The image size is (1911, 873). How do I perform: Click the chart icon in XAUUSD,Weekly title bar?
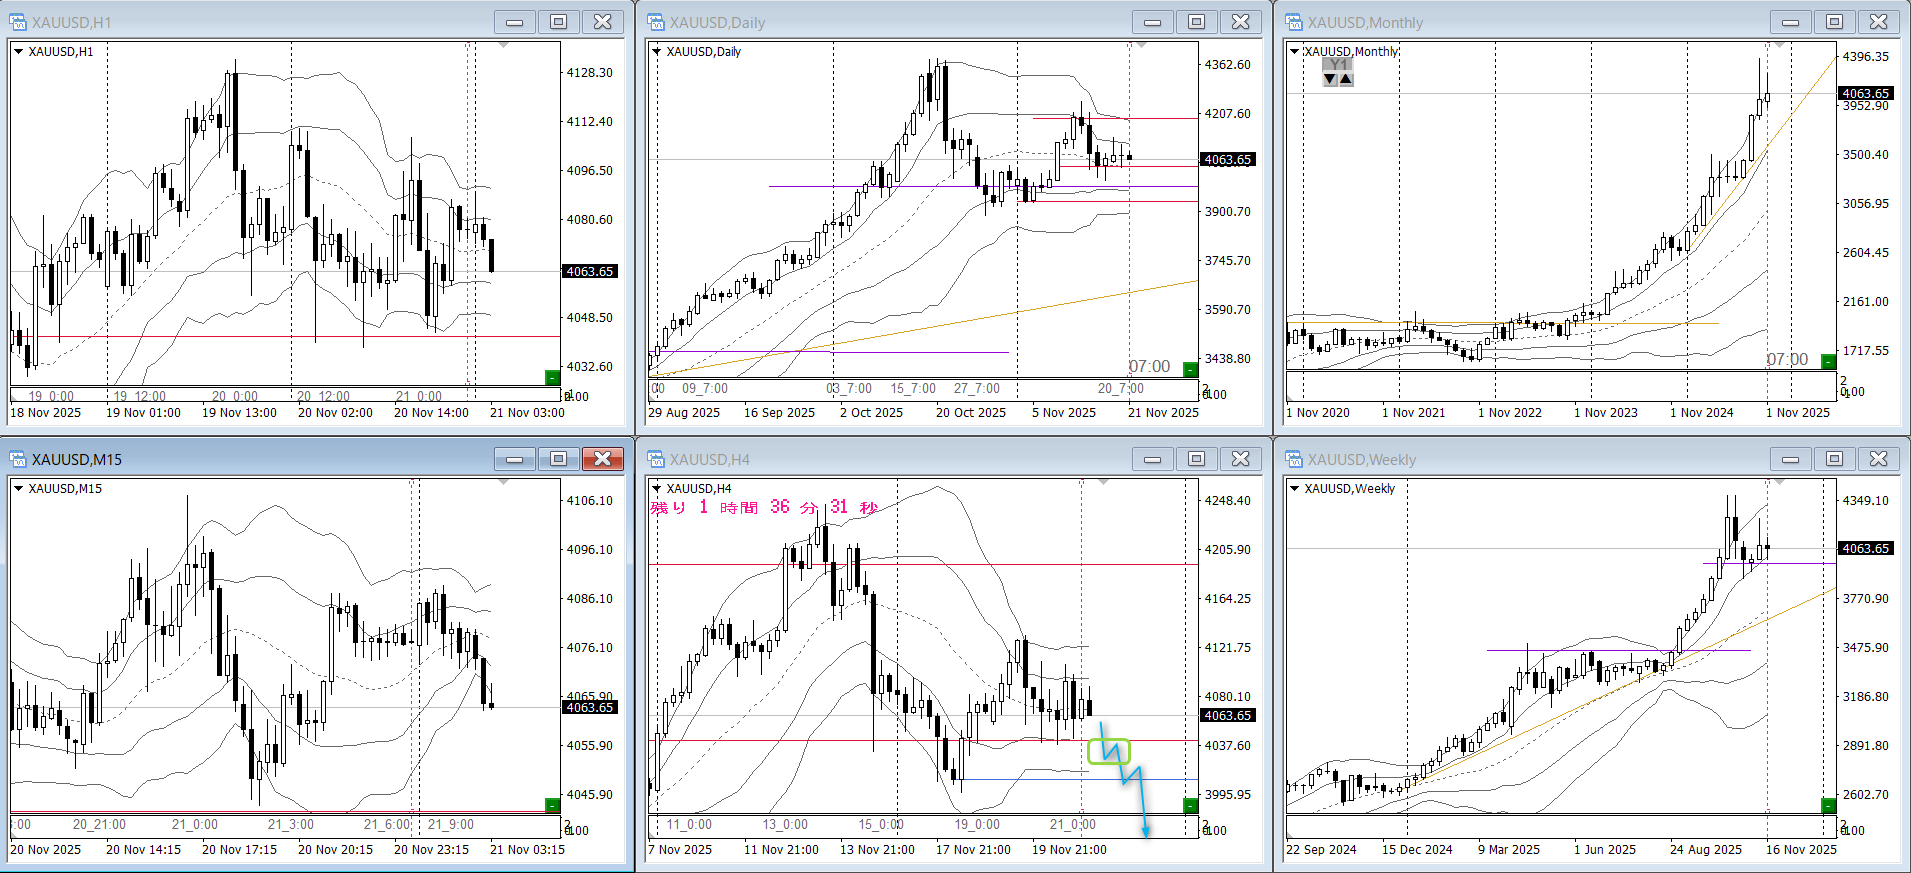(x=1294, y=459)
